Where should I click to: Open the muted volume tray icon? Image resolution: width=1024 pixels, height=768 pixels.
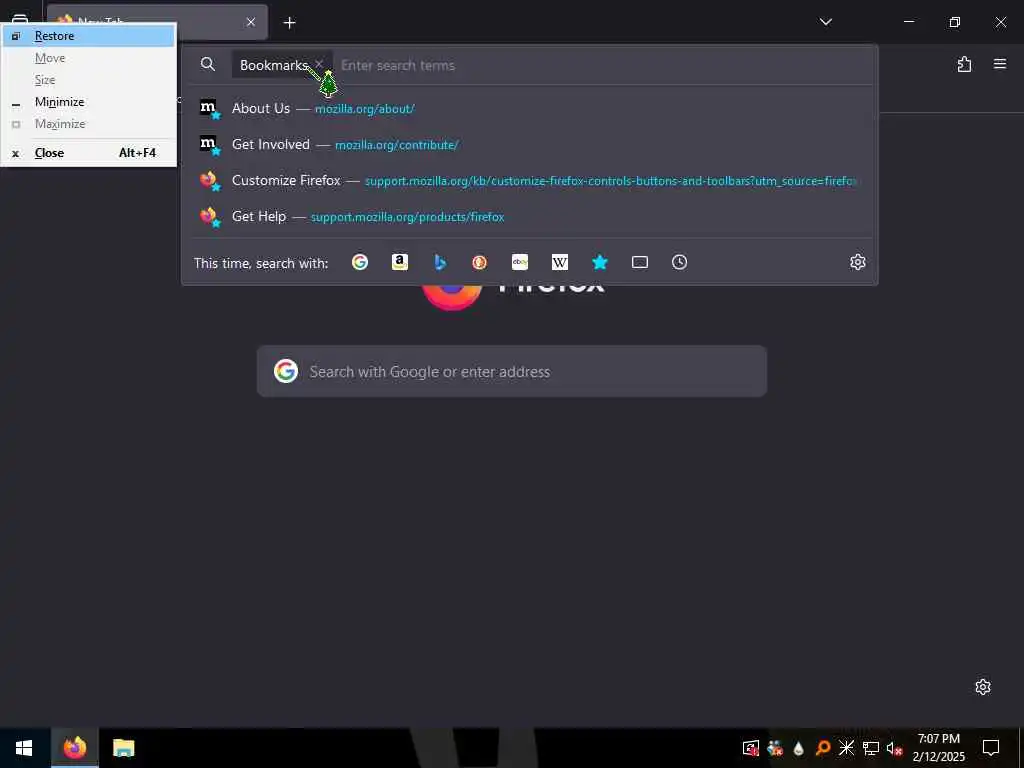click(894, 748)
